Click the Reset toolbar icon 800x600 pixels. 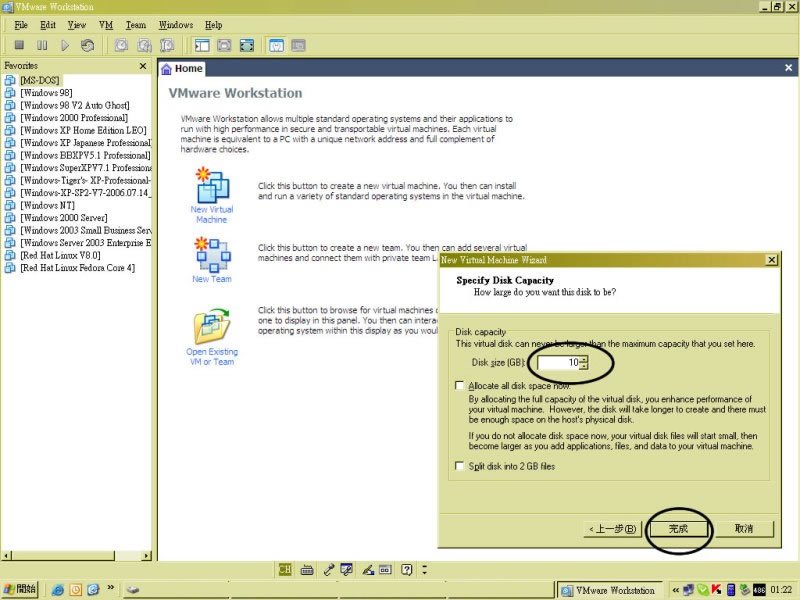[x=88, y=45]
